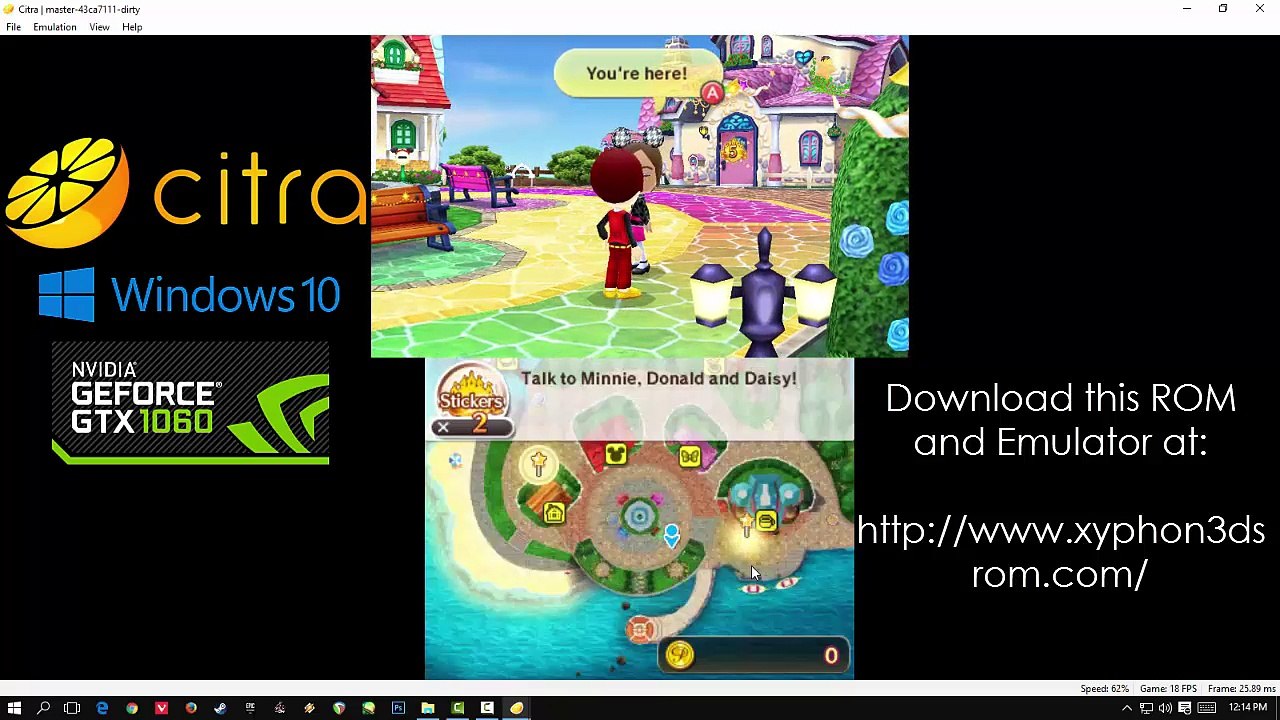This screenshot has height=720, width=1280.
Task: Launch Firefox from the taskbar
Action: (x=191, y=708)
